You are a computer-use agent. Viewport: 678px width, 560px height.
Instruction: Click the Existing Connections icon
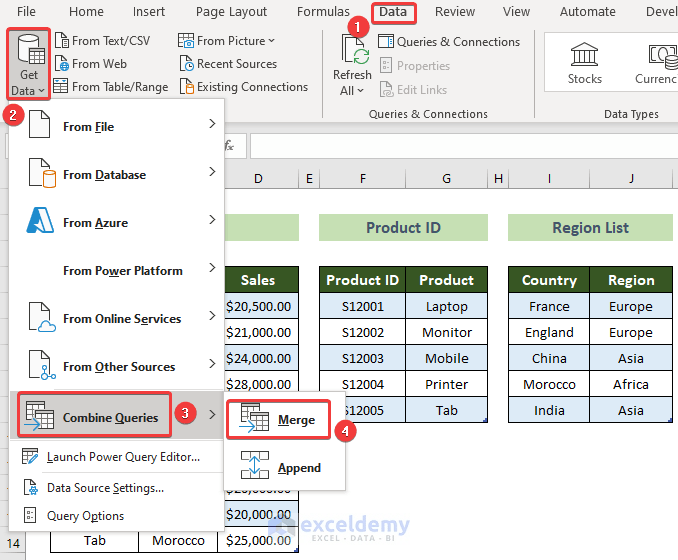click(187, 86)
